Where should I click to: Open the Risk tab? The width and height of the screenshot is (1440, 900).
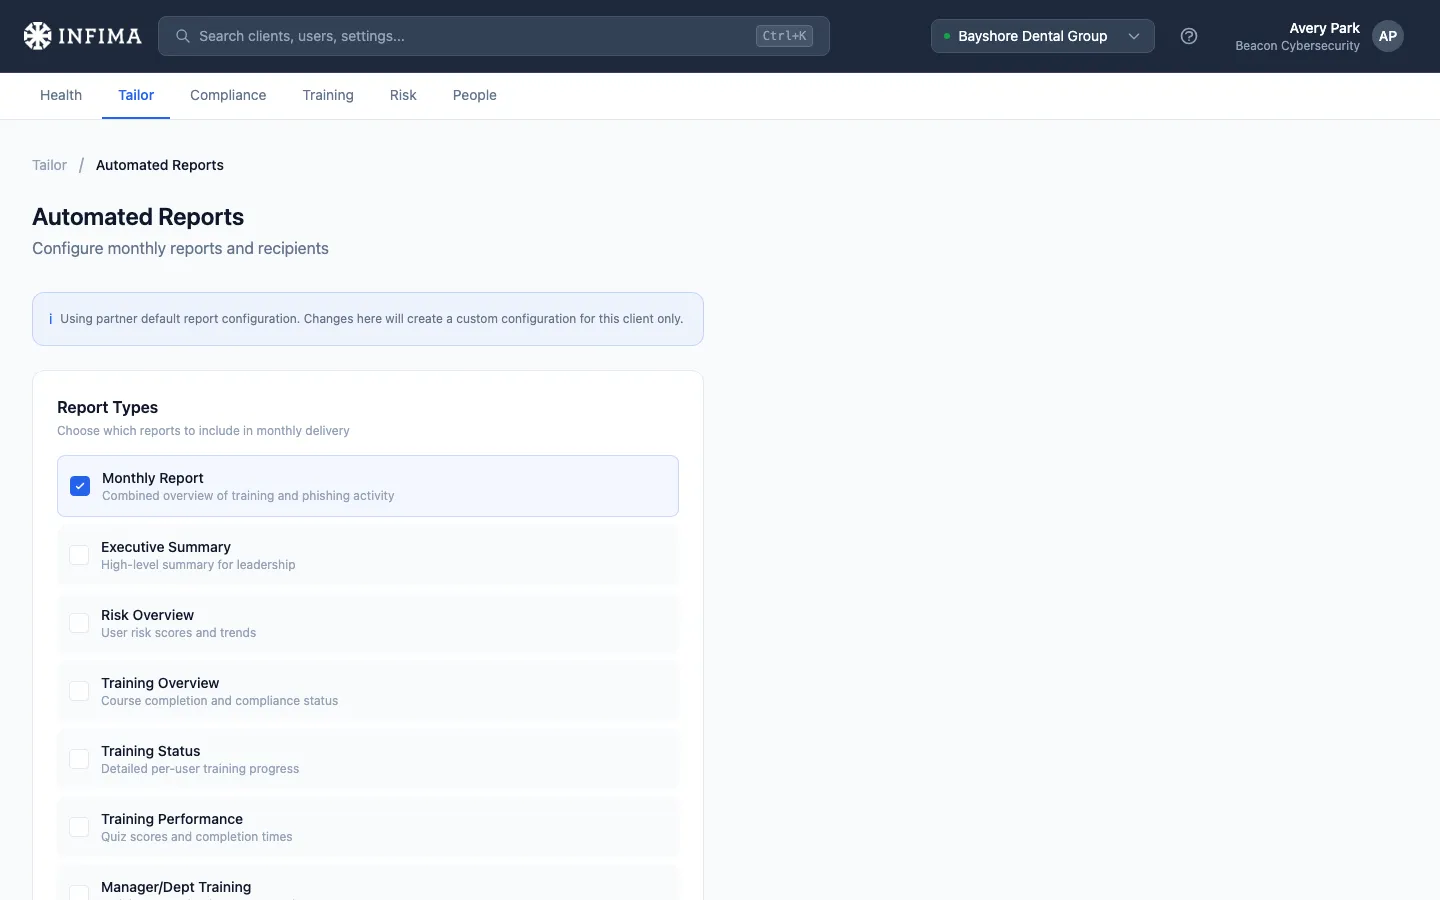(x=403, y=95)
